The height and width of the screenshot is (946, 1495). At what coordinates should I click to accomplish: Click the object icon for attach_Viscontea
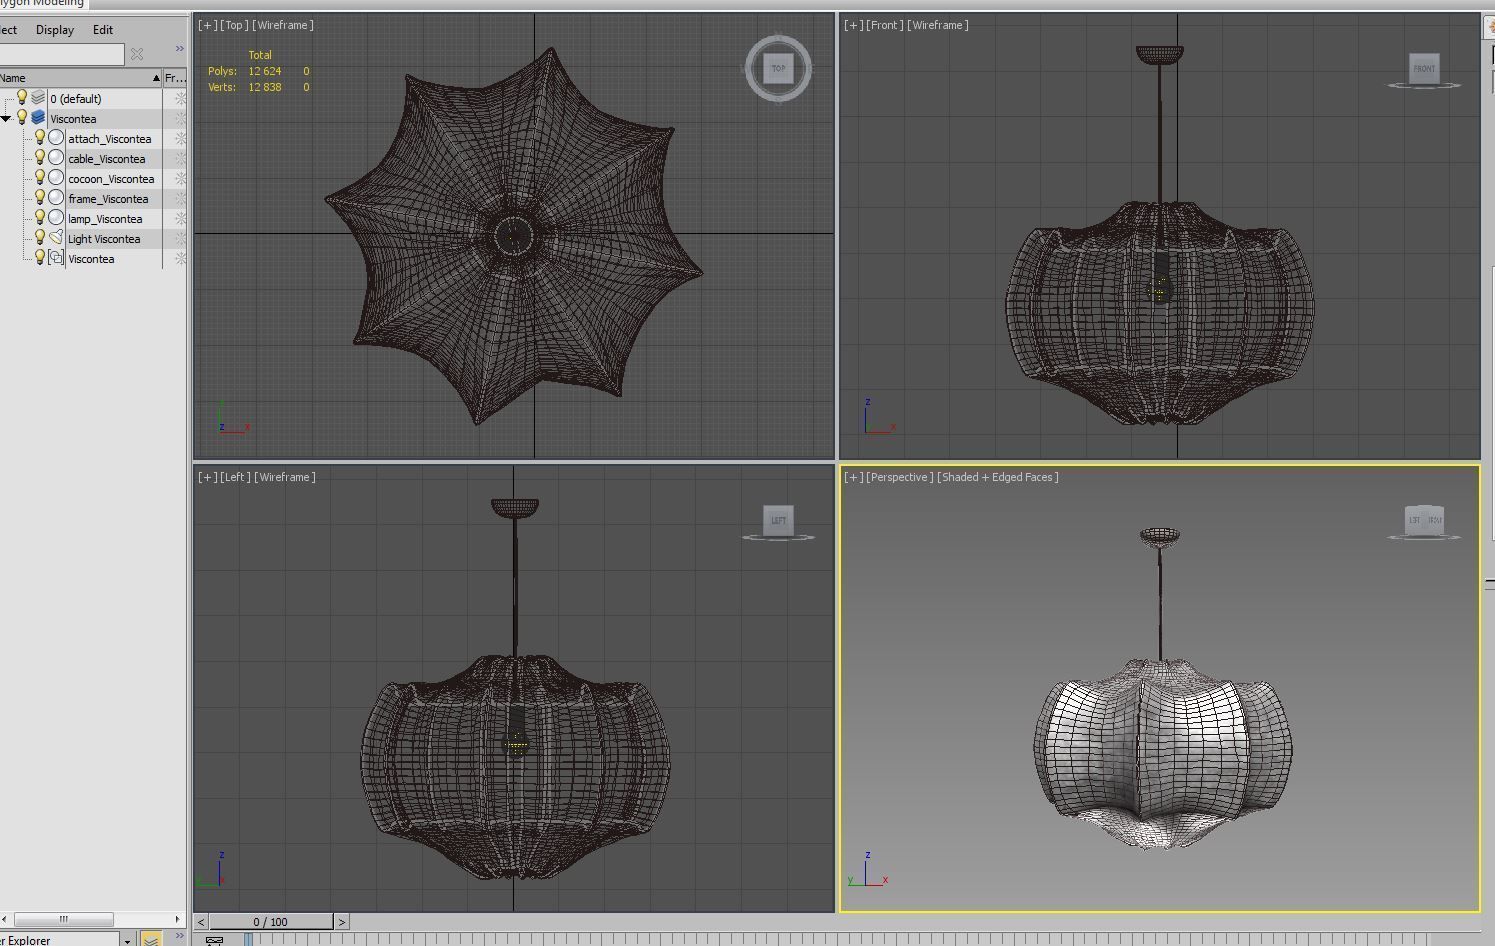tap(56, 138)
